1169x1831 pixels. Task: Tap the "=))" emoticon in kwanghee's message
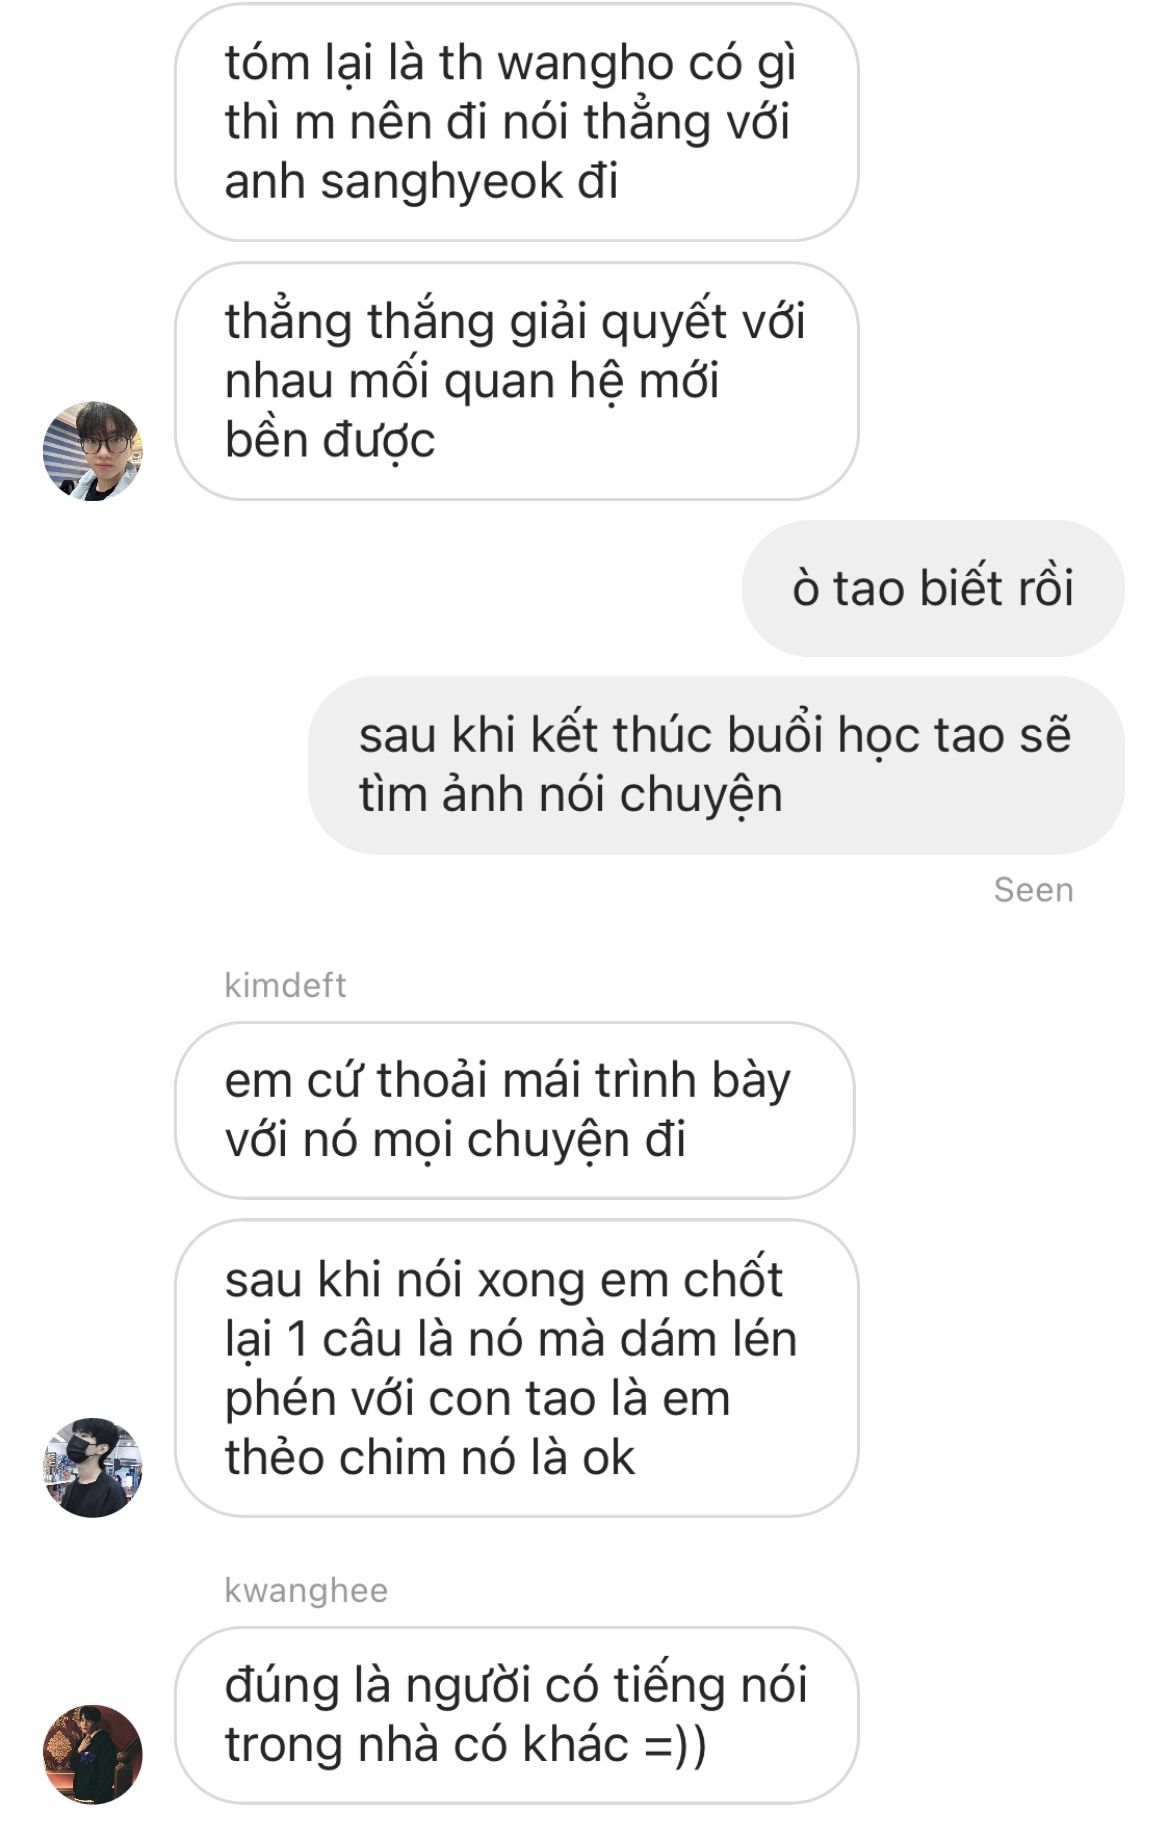click(675, 1745)
